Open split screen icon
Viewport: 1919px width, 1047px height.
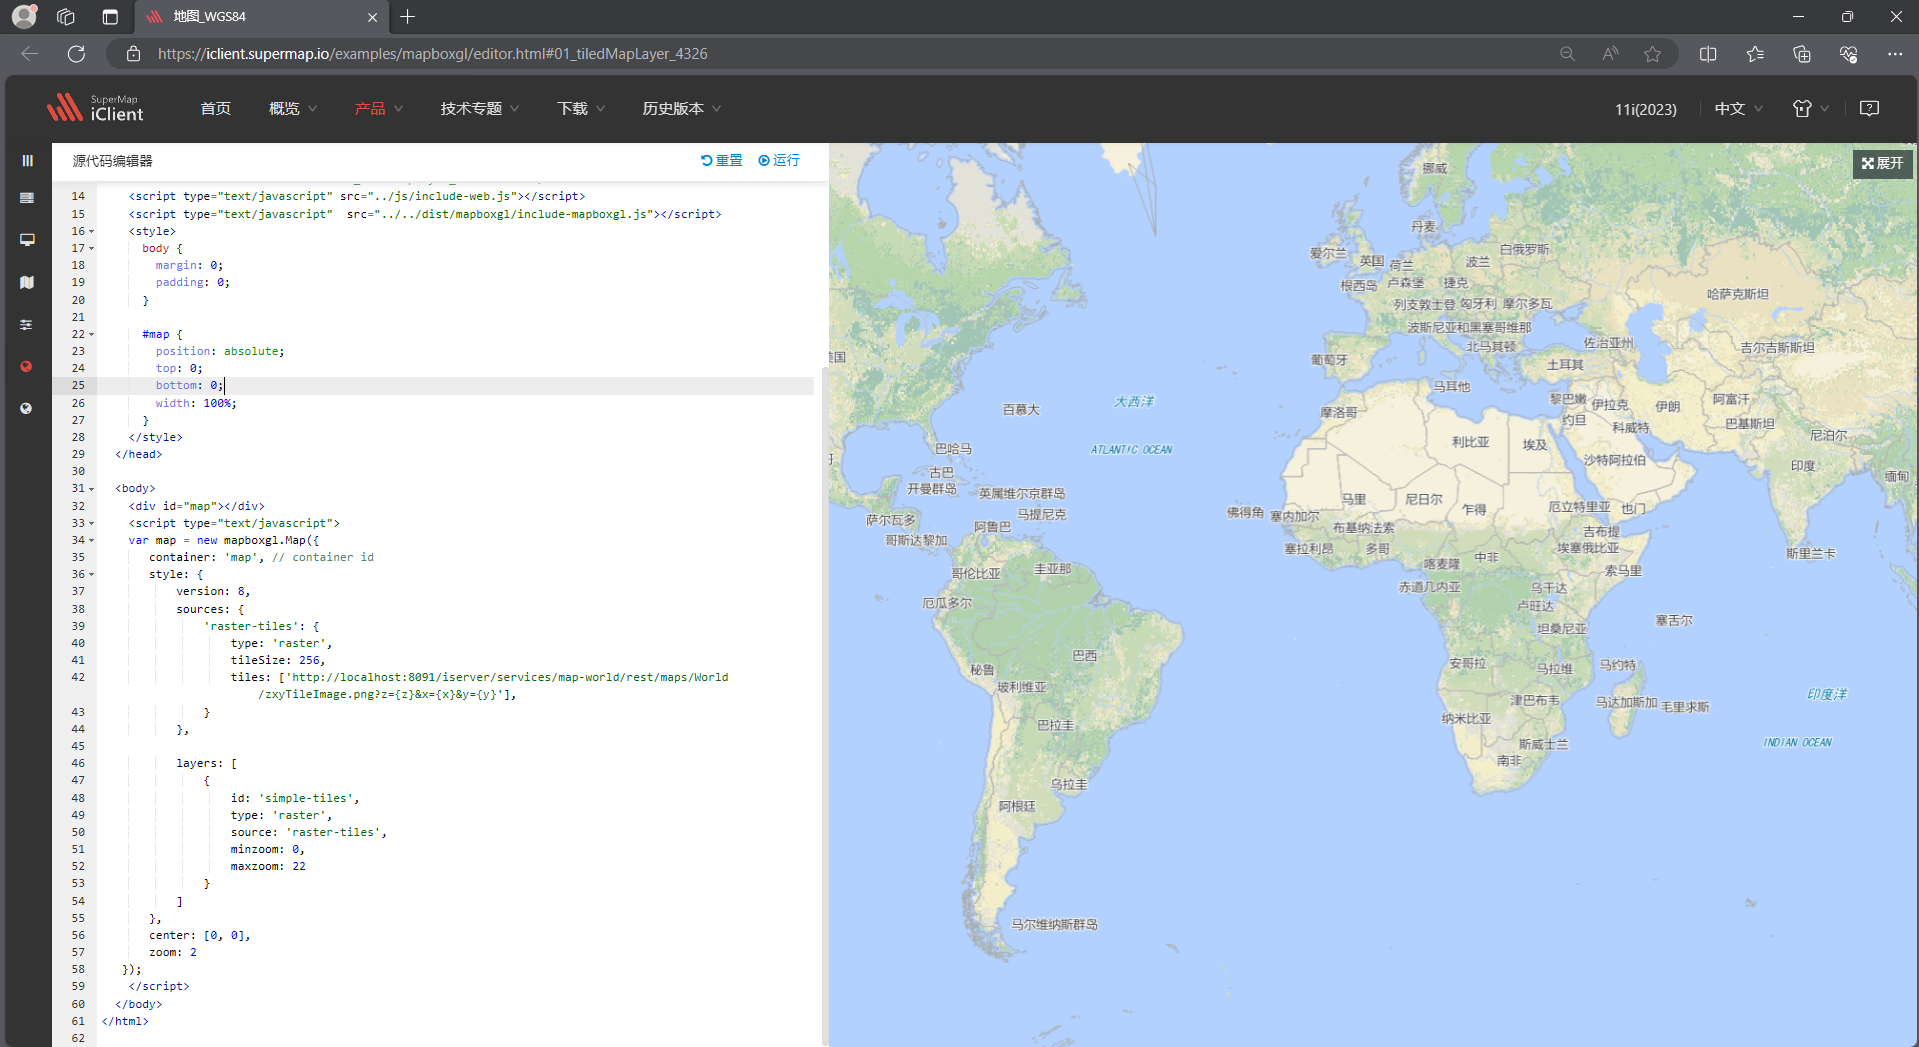[x=1708, y=54]
